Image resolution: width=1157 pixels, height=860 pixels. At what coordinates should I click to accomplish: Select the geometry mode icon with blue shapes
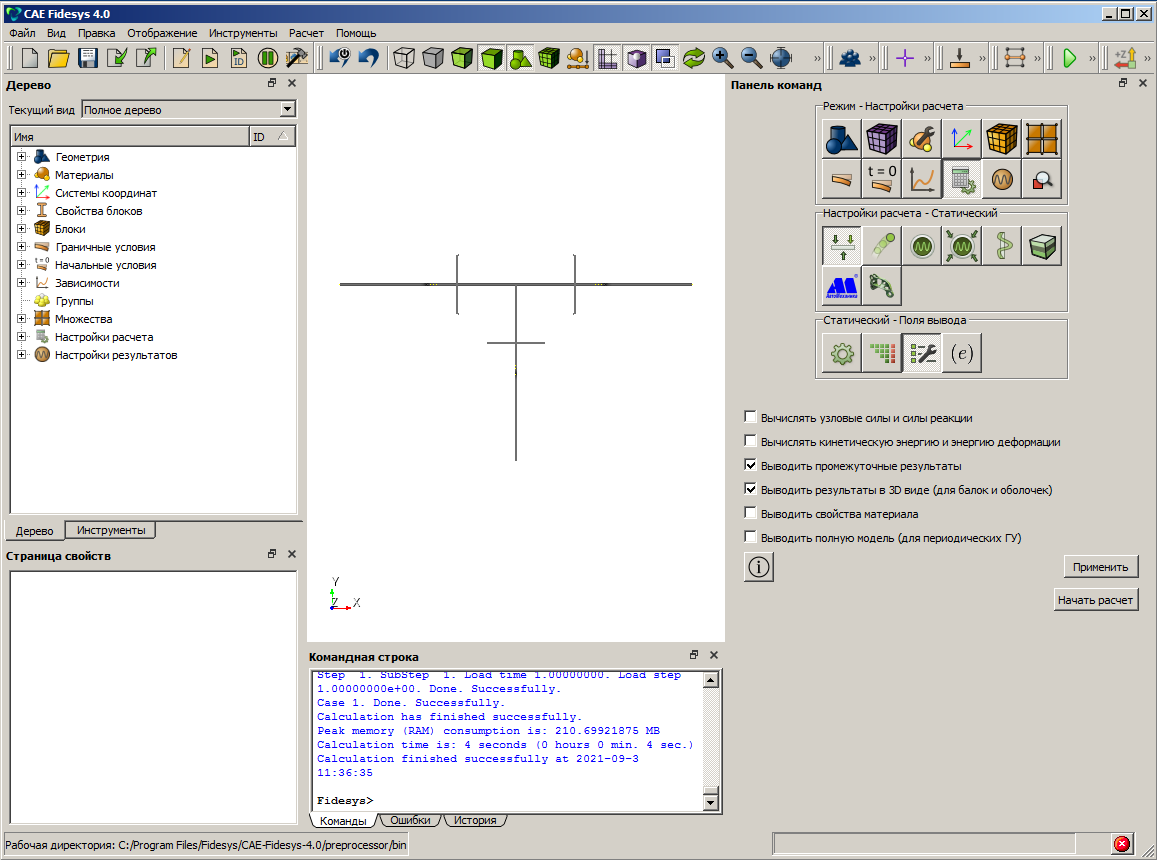click(x=842, y=139)
